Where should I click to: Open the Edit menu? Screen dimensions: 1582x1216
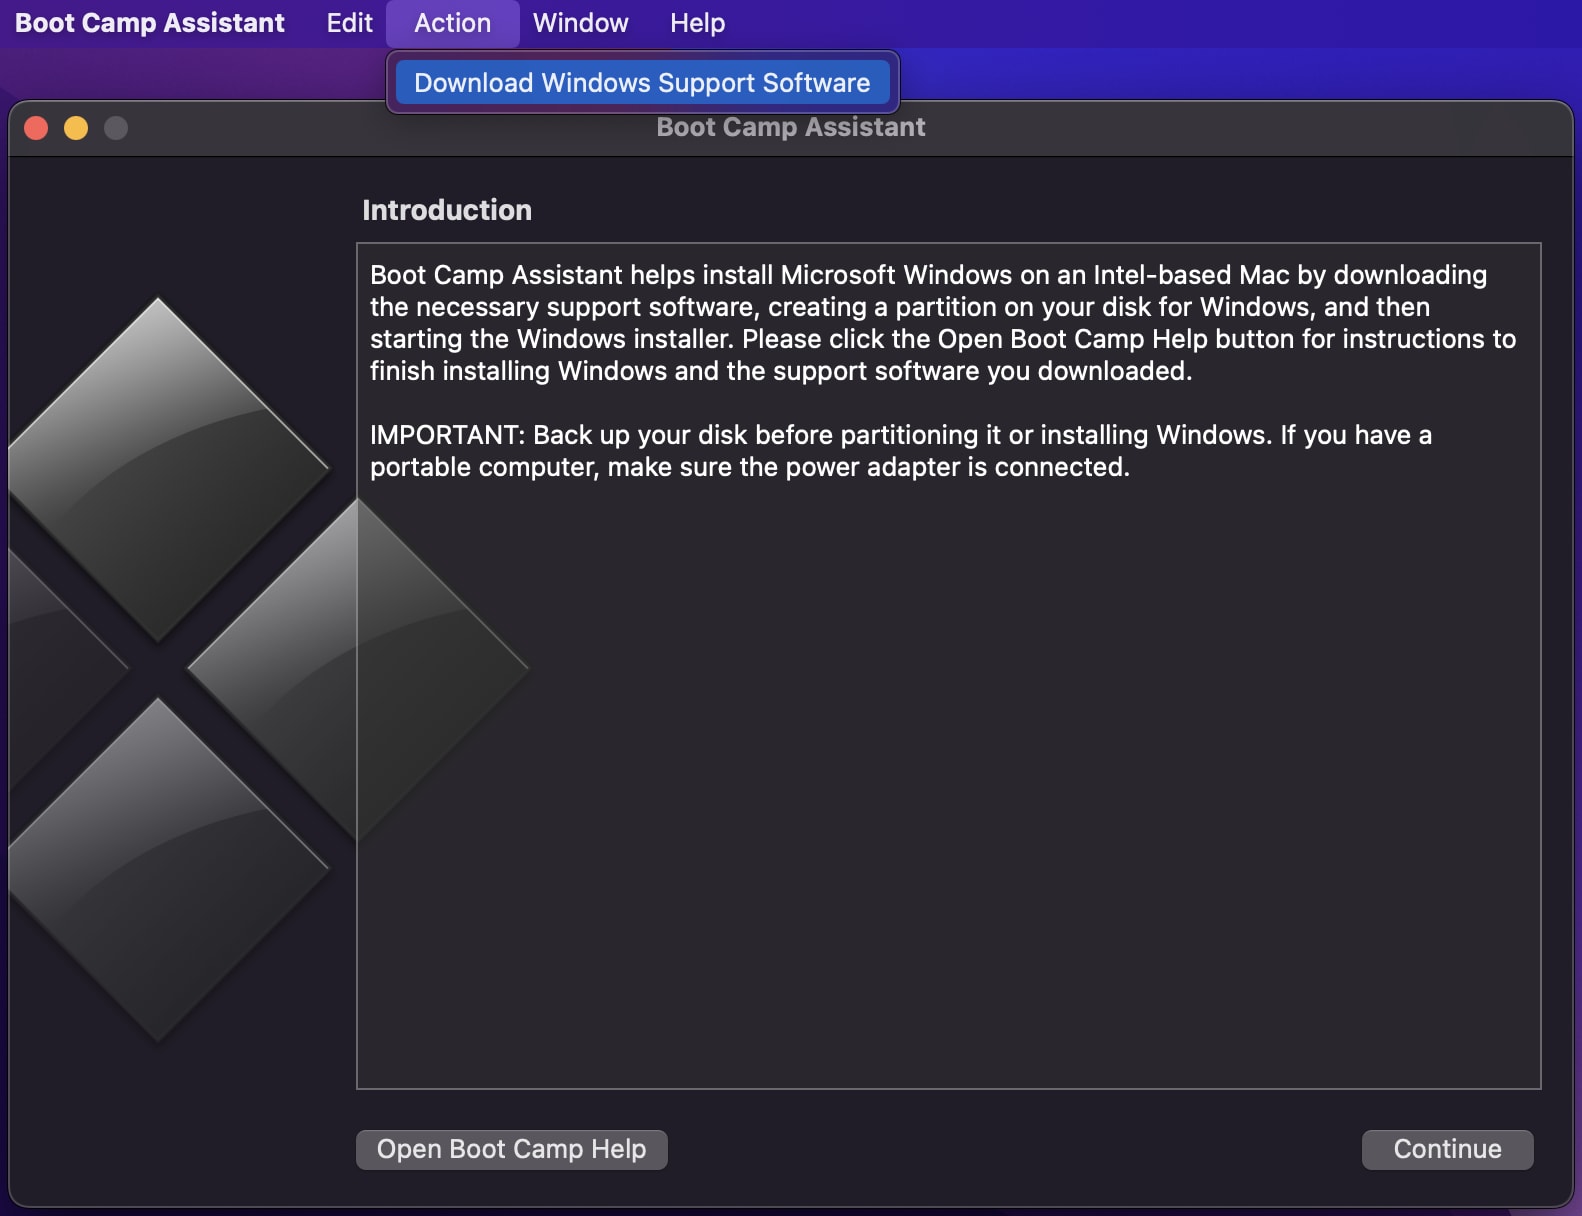[349, 23]
